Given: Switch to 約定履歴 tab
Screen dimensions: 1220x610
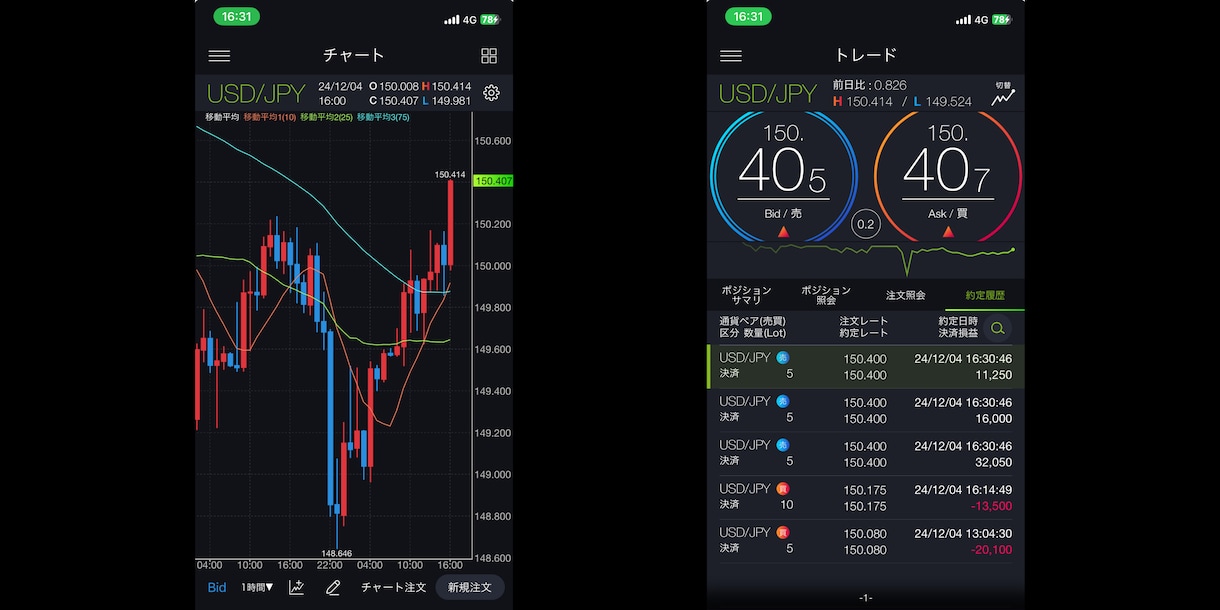Looking at the screenshot, I should pyautogui.click(x=985, y=295).
